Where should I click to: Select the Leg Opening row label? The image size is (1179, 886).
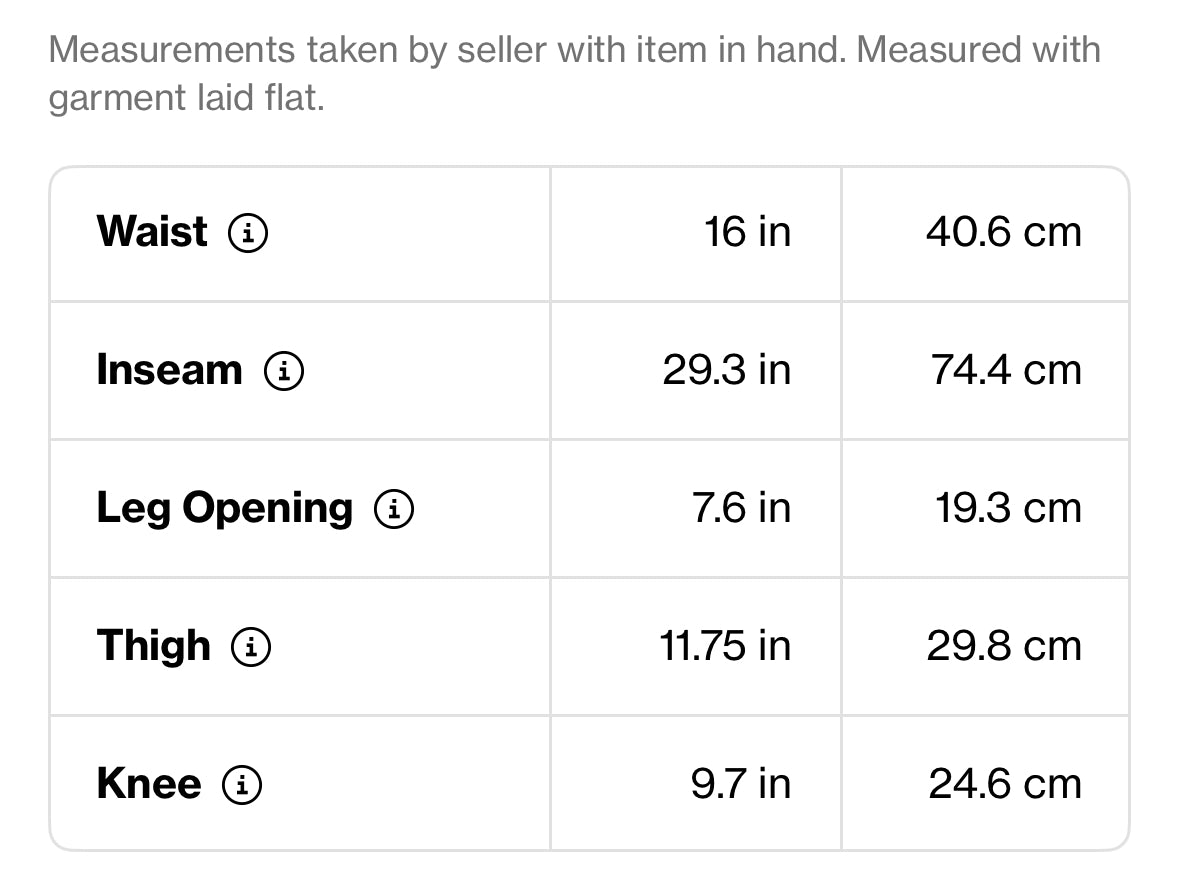click(x=225, y=509)
